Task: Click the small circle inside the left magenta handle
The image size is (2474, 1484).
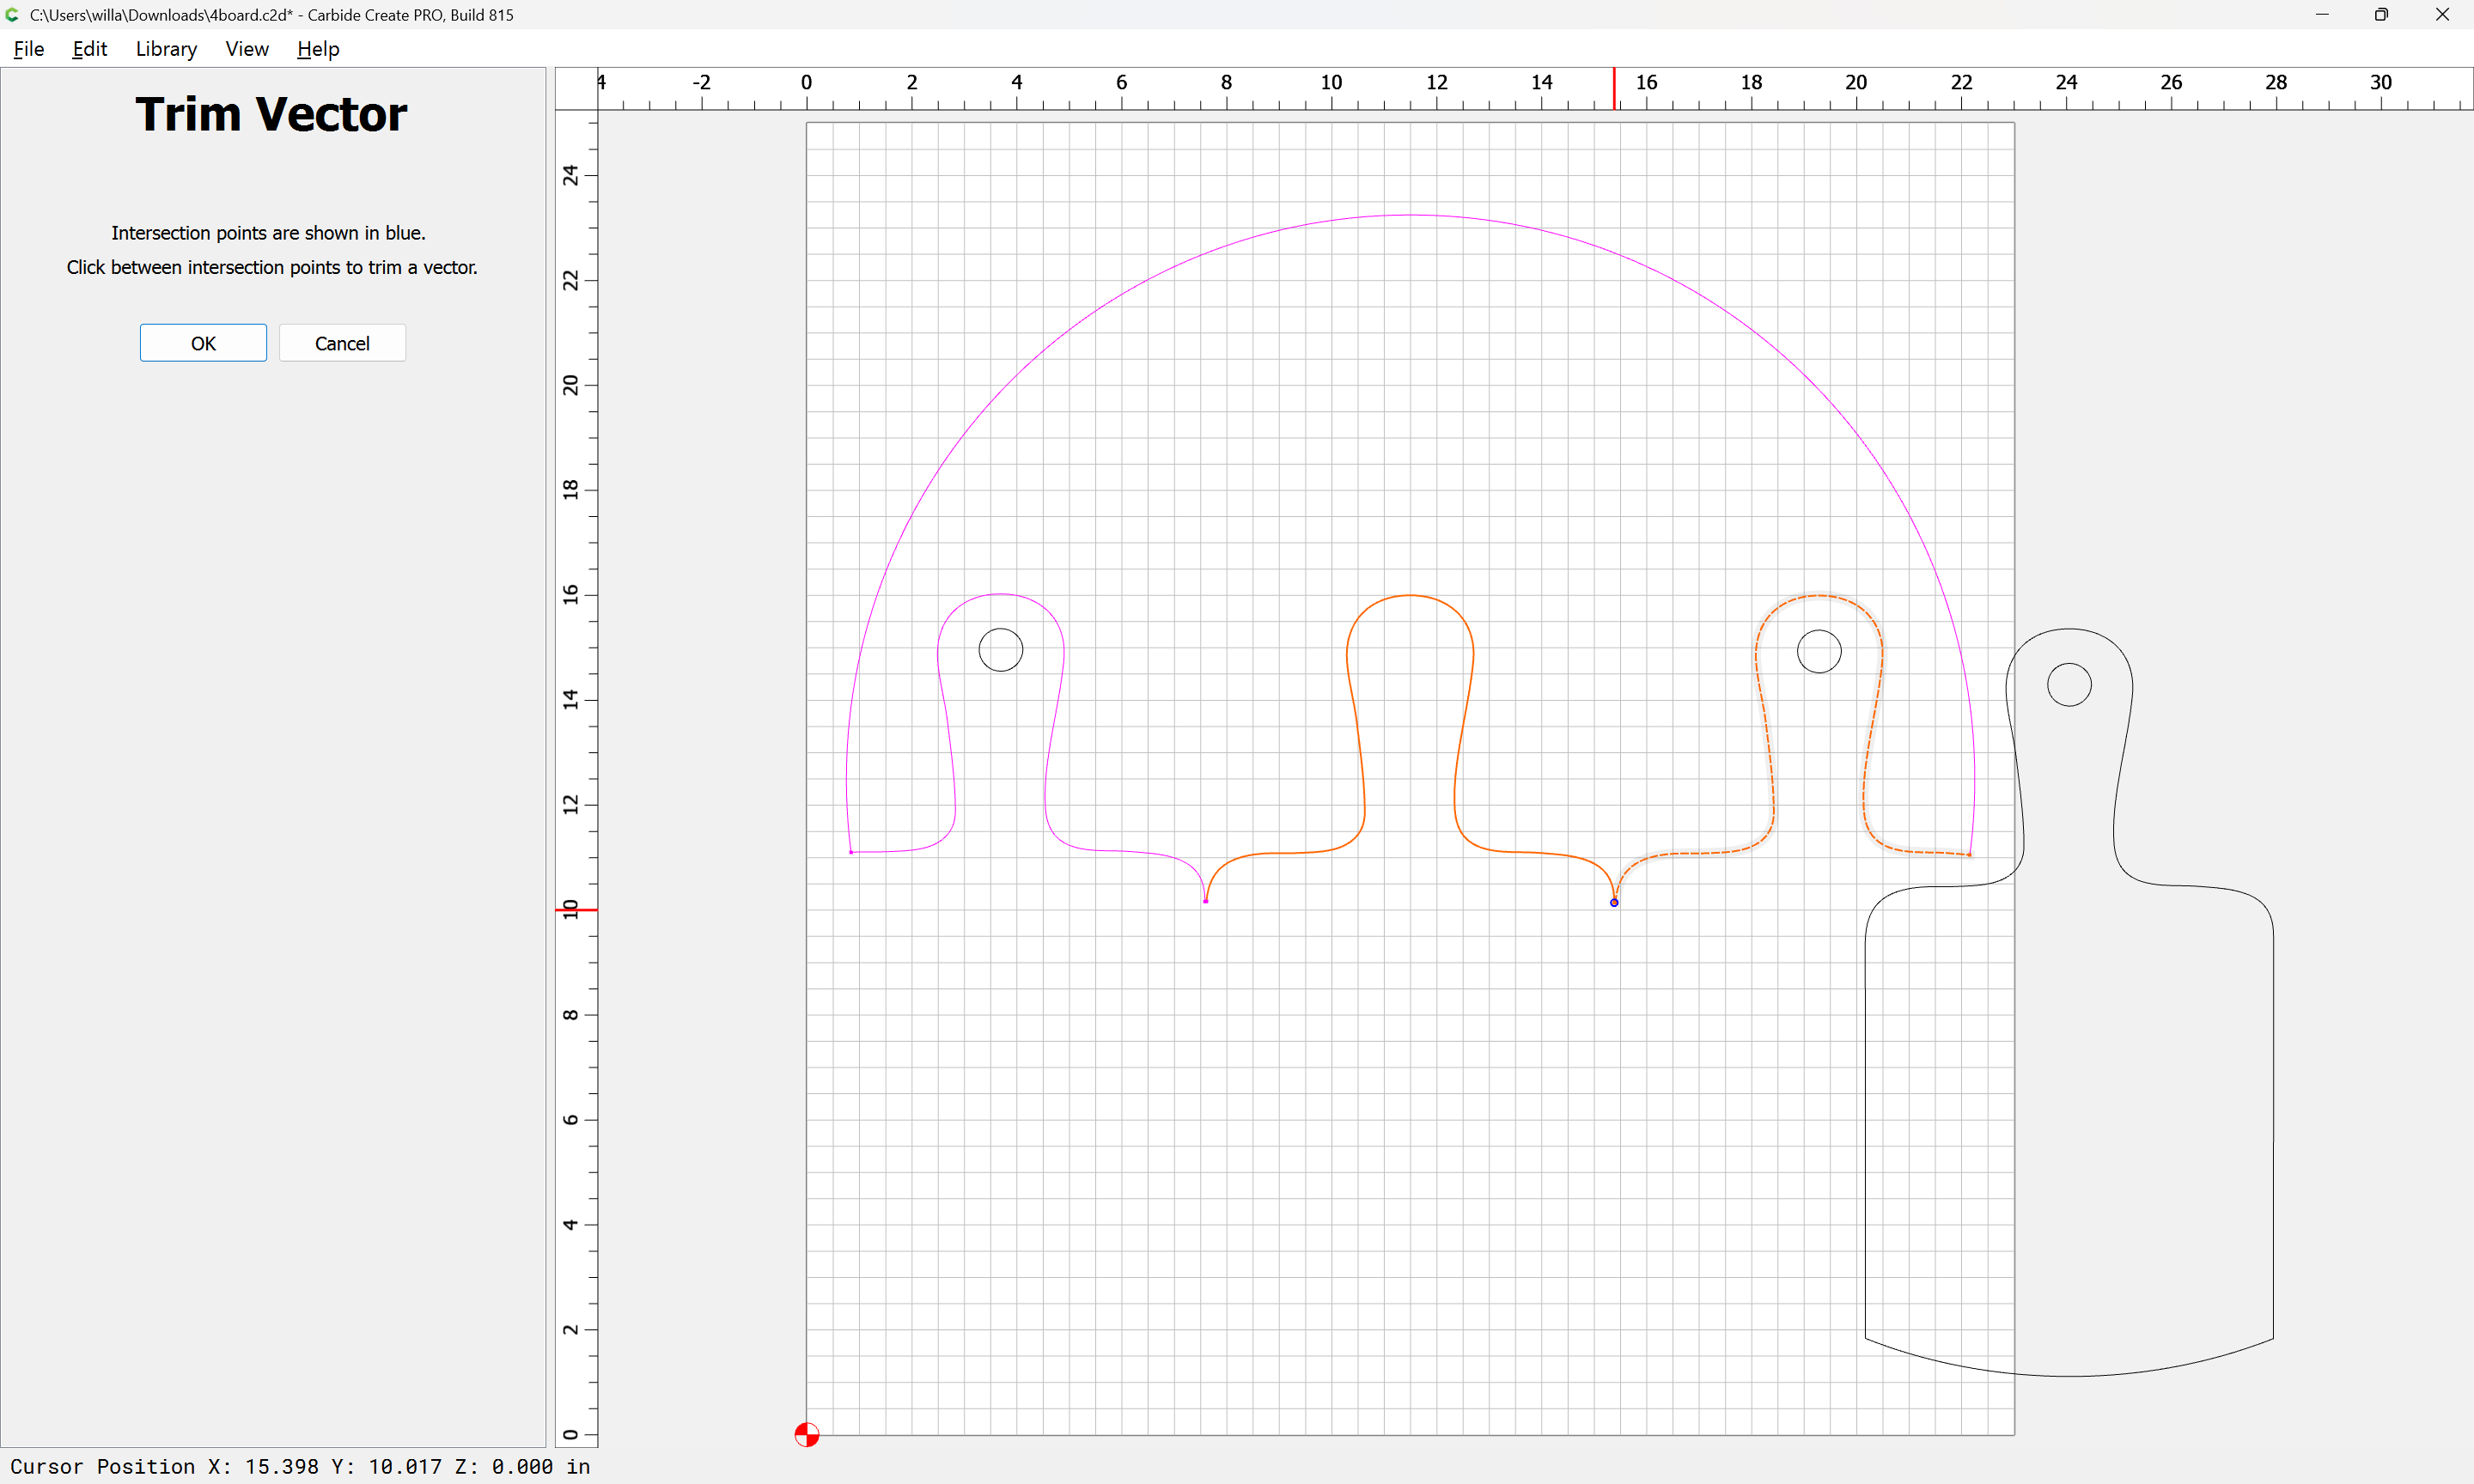Action: tap(1001, 650)
